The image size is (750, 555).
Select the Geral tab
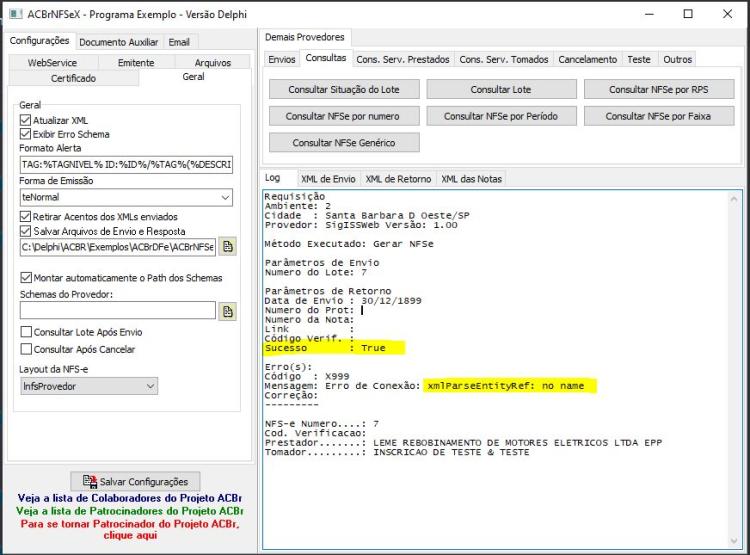[193, 77]
